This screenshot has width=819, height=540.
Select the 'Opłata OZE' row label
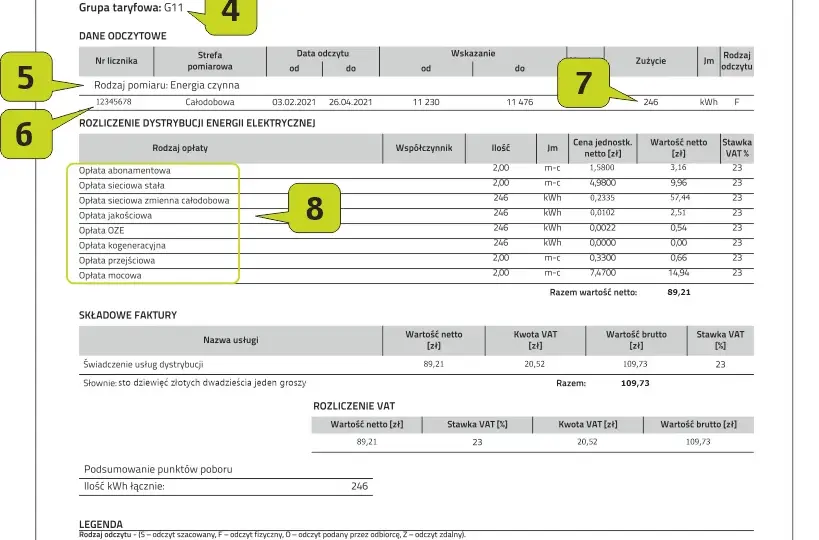point(101,231)
